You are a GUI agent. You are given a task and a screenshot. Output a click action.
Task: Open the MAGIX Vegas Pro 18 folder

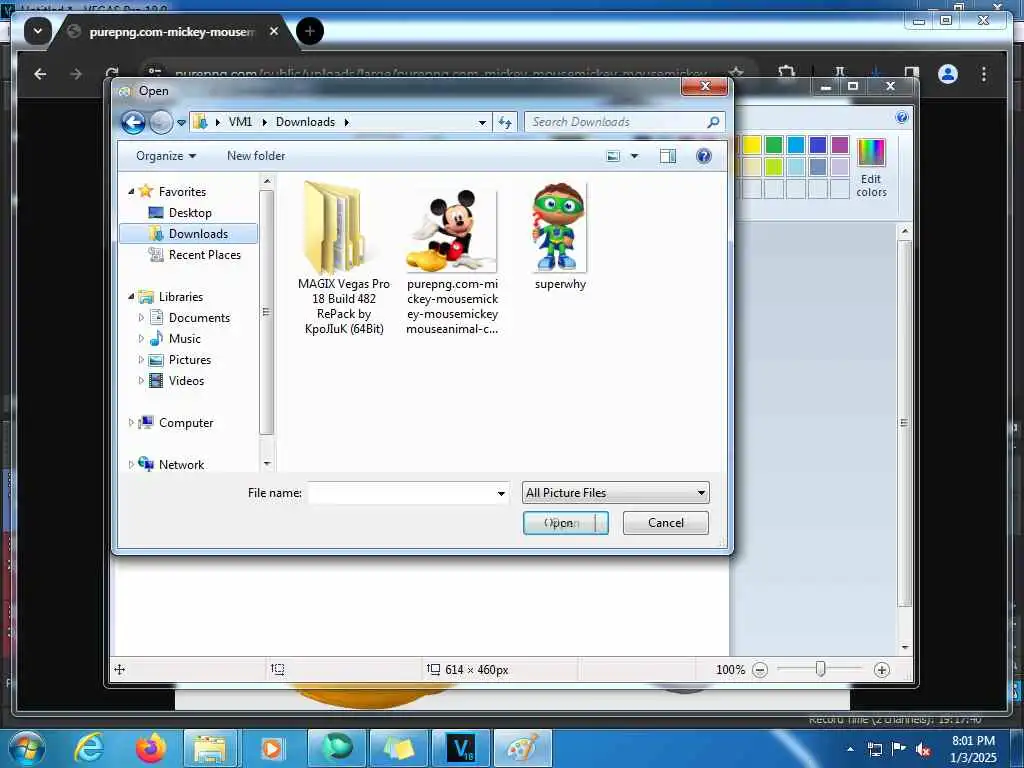[x=344, y=259]
